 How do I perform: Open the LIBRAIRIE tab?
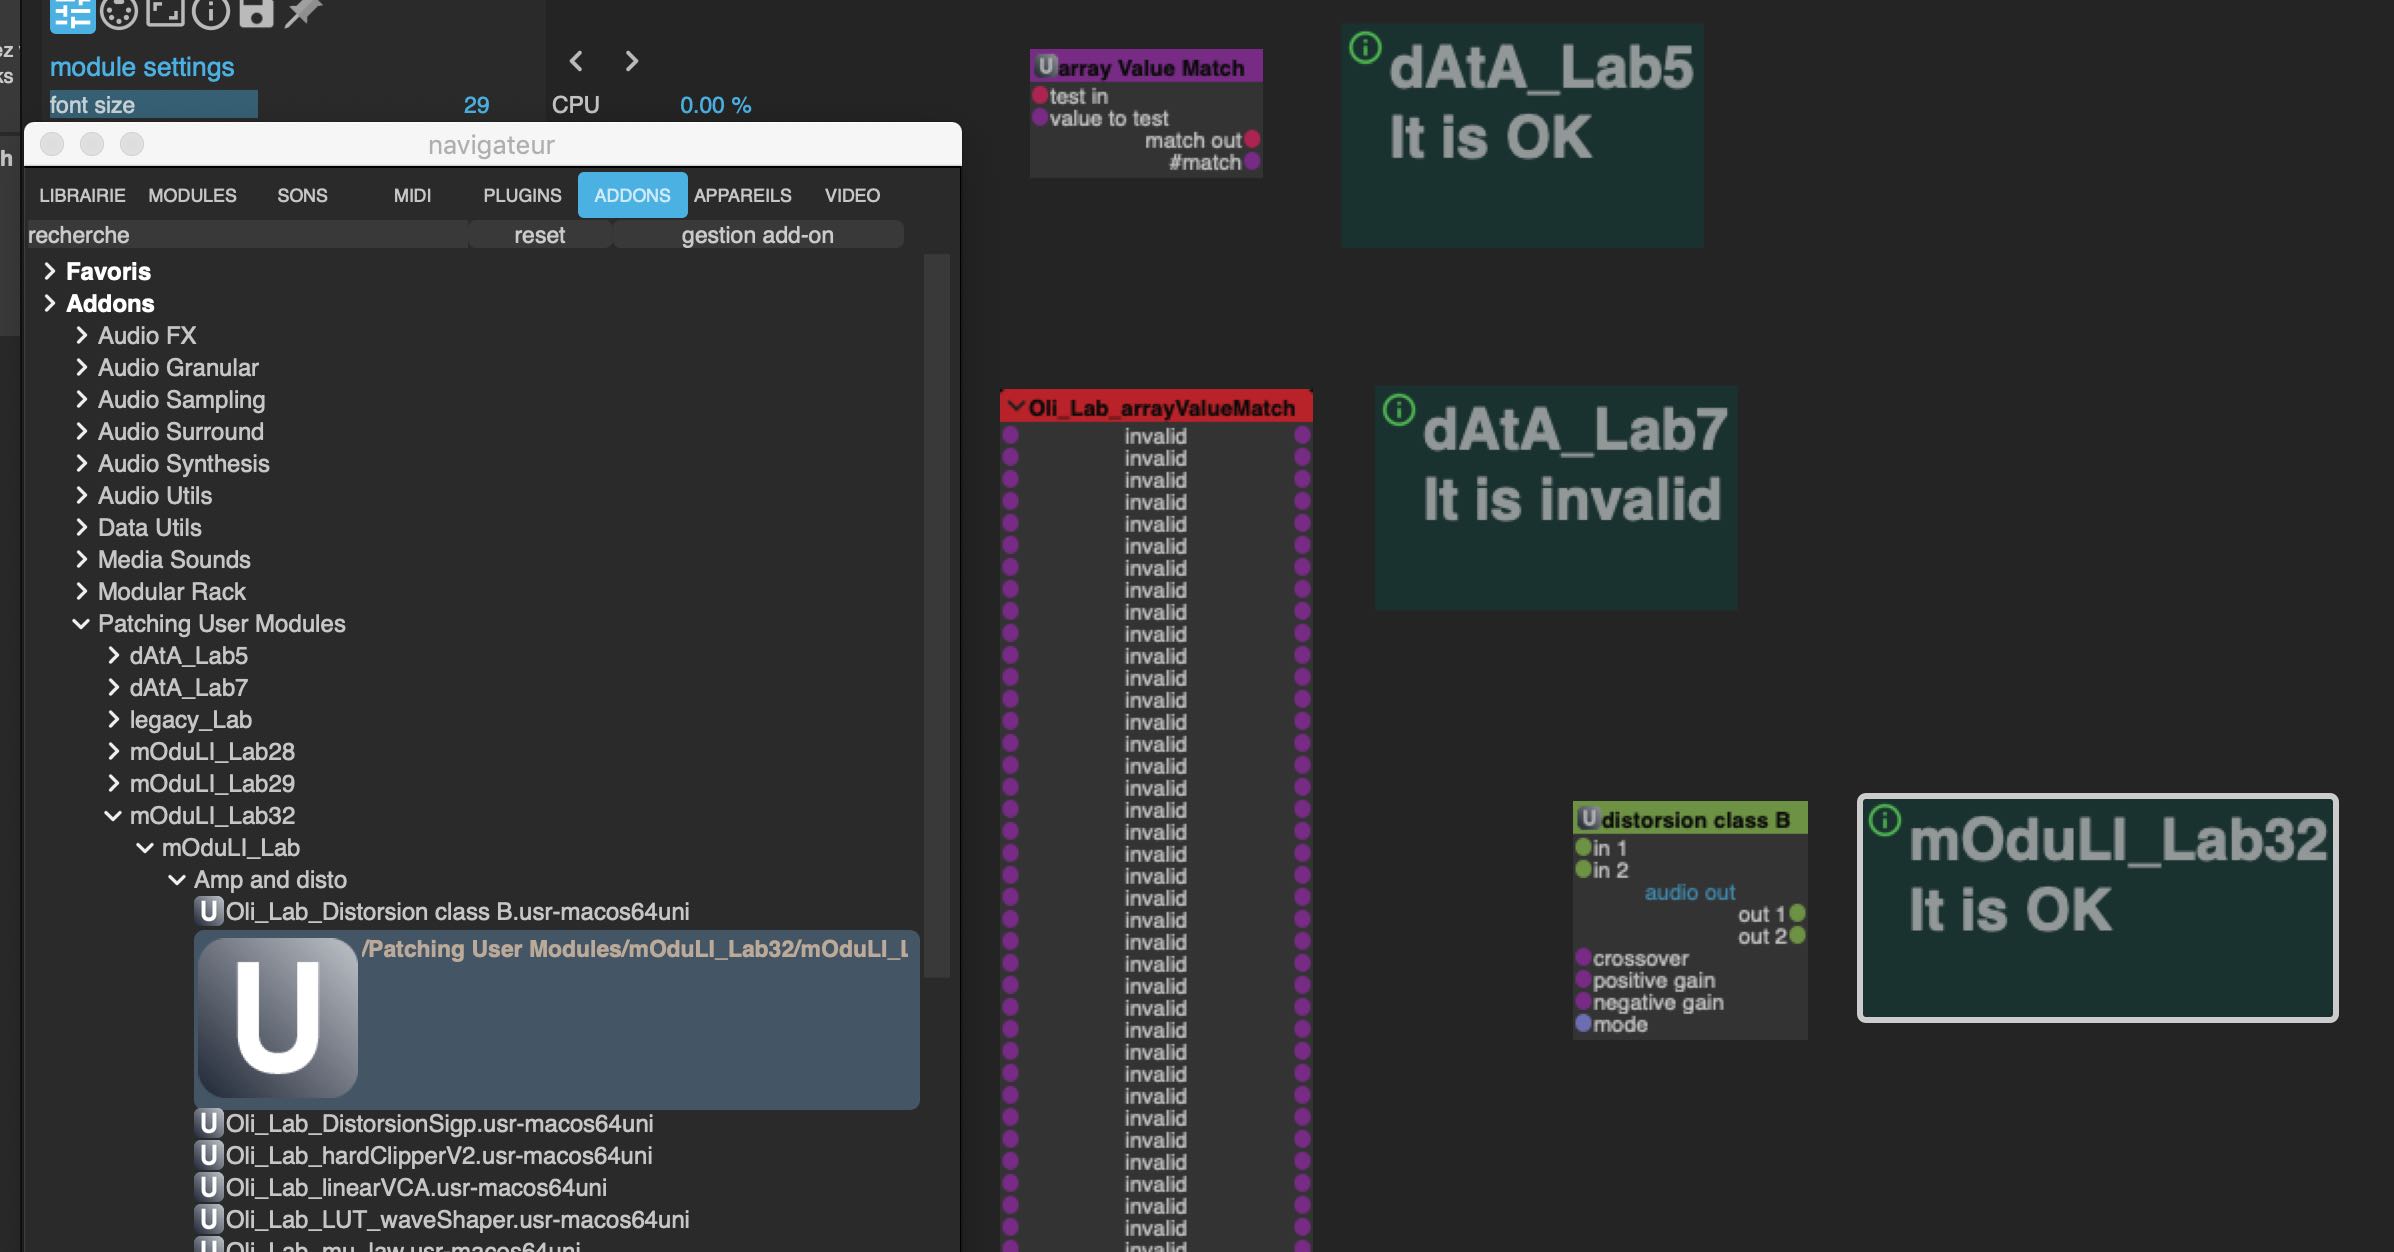coord(82,195)
